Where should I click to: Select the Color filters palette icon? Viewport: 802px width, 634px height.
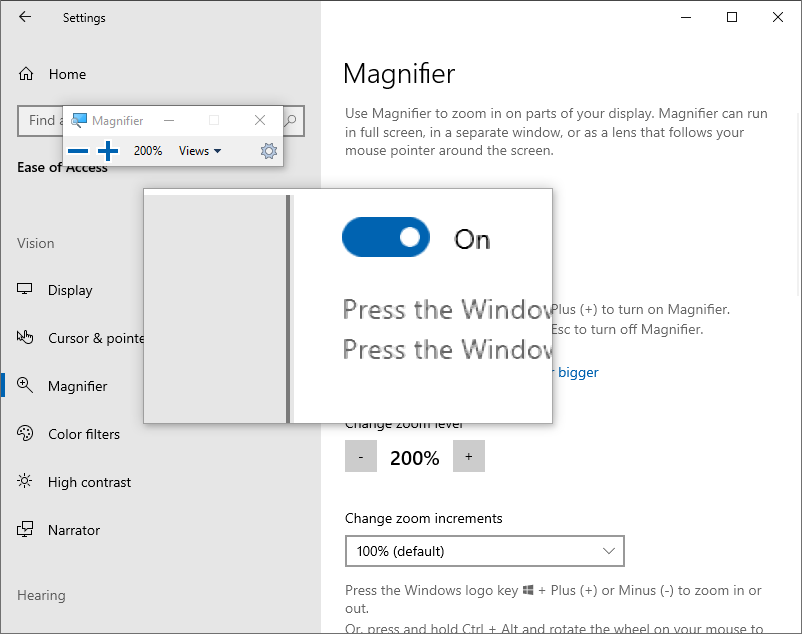tap(25, 434)
